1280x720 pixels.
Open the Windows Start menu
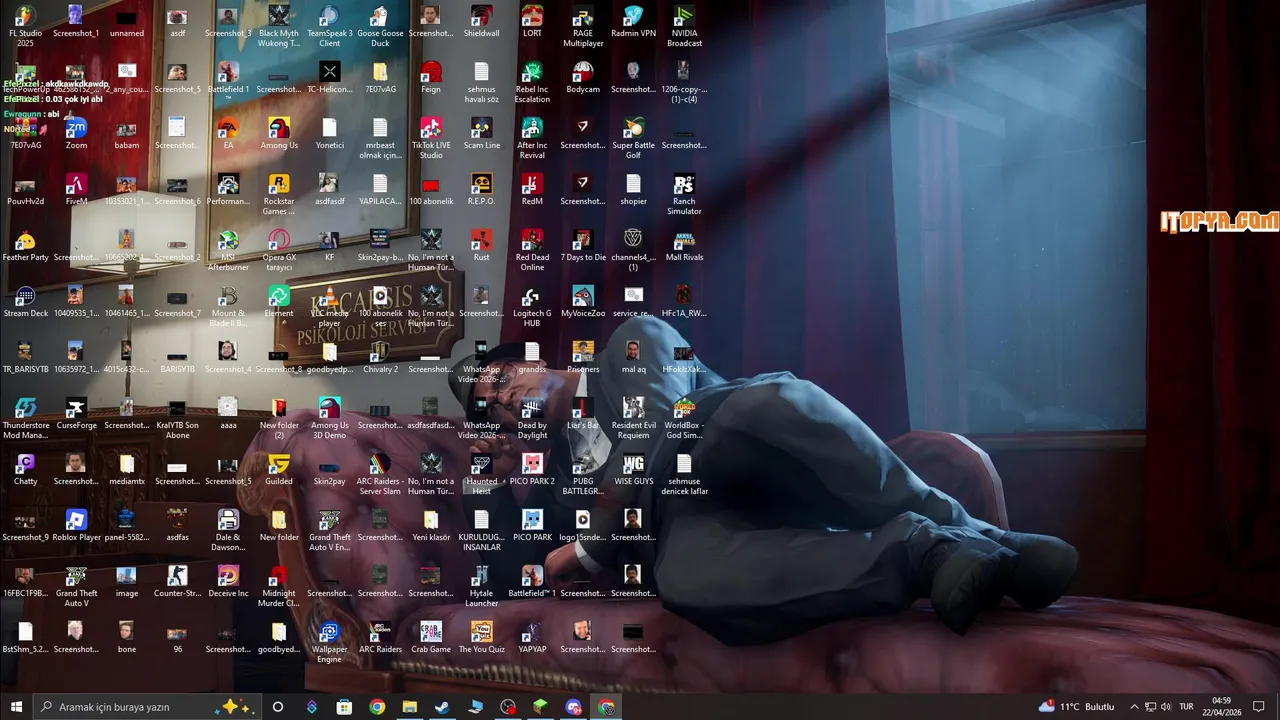(x=16, y=707)
